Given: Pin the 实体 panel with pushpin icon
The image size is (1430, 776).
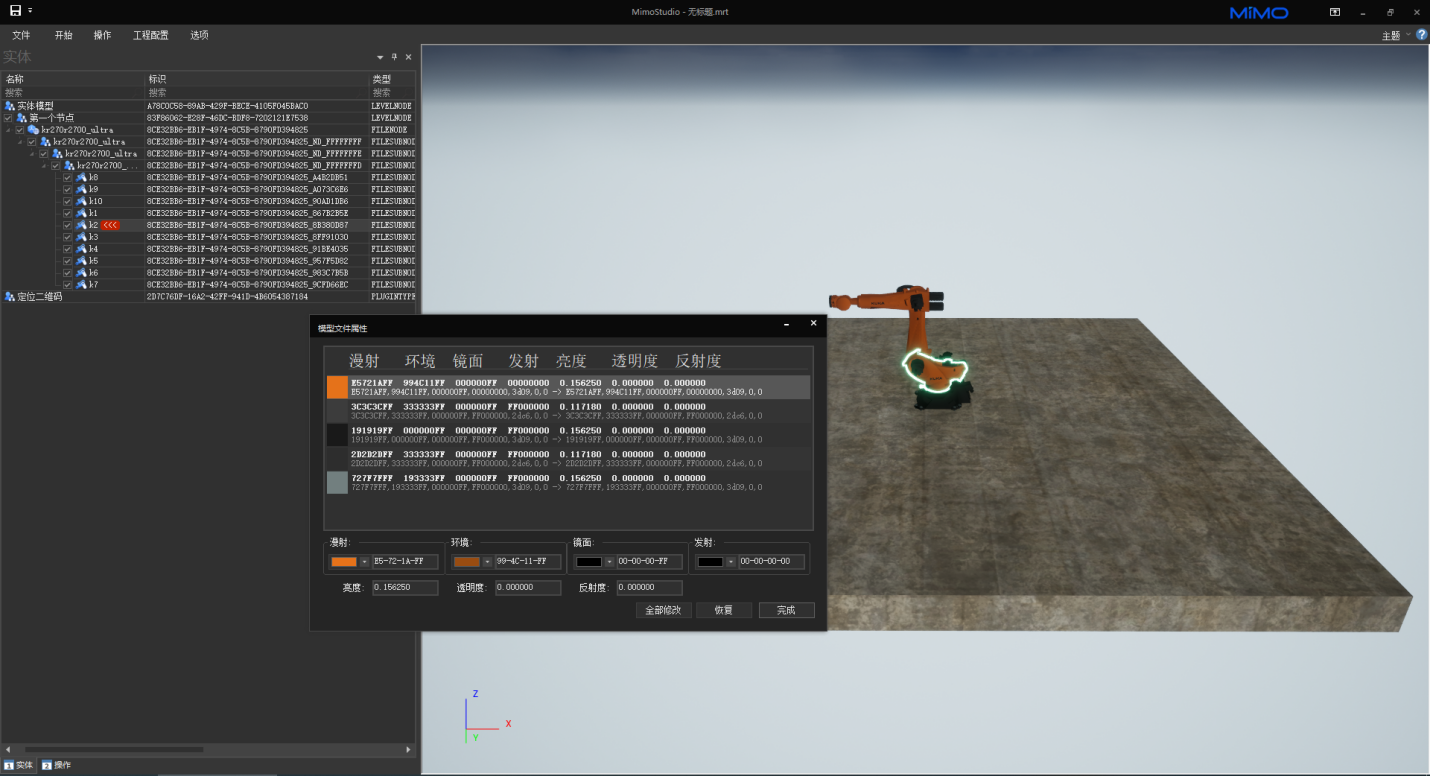Looking at the screenshot, I should click(x=394, y=57).
